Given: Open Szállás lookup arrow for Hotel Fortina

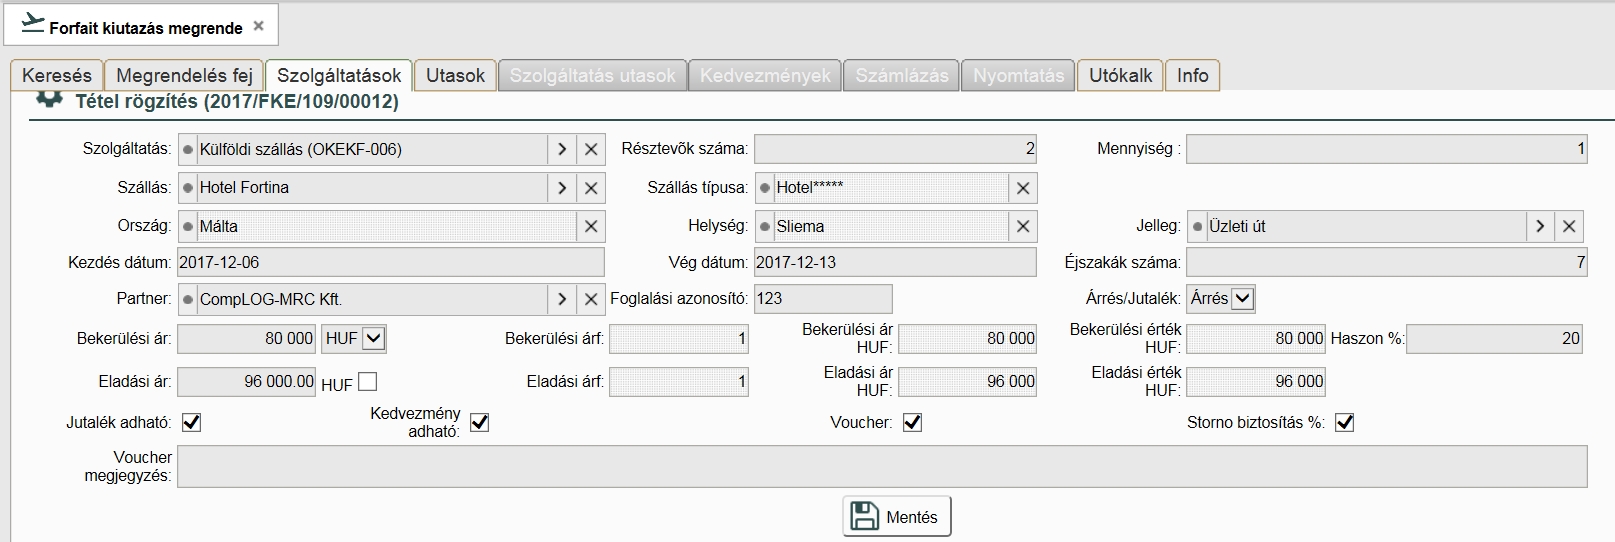Looking at the screenshot, I should 562,188.
